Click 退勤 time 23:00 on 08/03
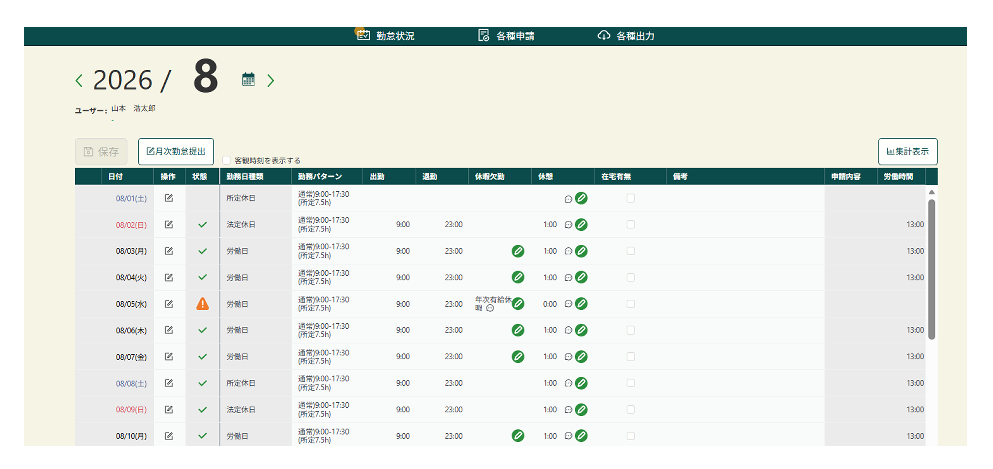993x469 pixels. click(453, 251)
